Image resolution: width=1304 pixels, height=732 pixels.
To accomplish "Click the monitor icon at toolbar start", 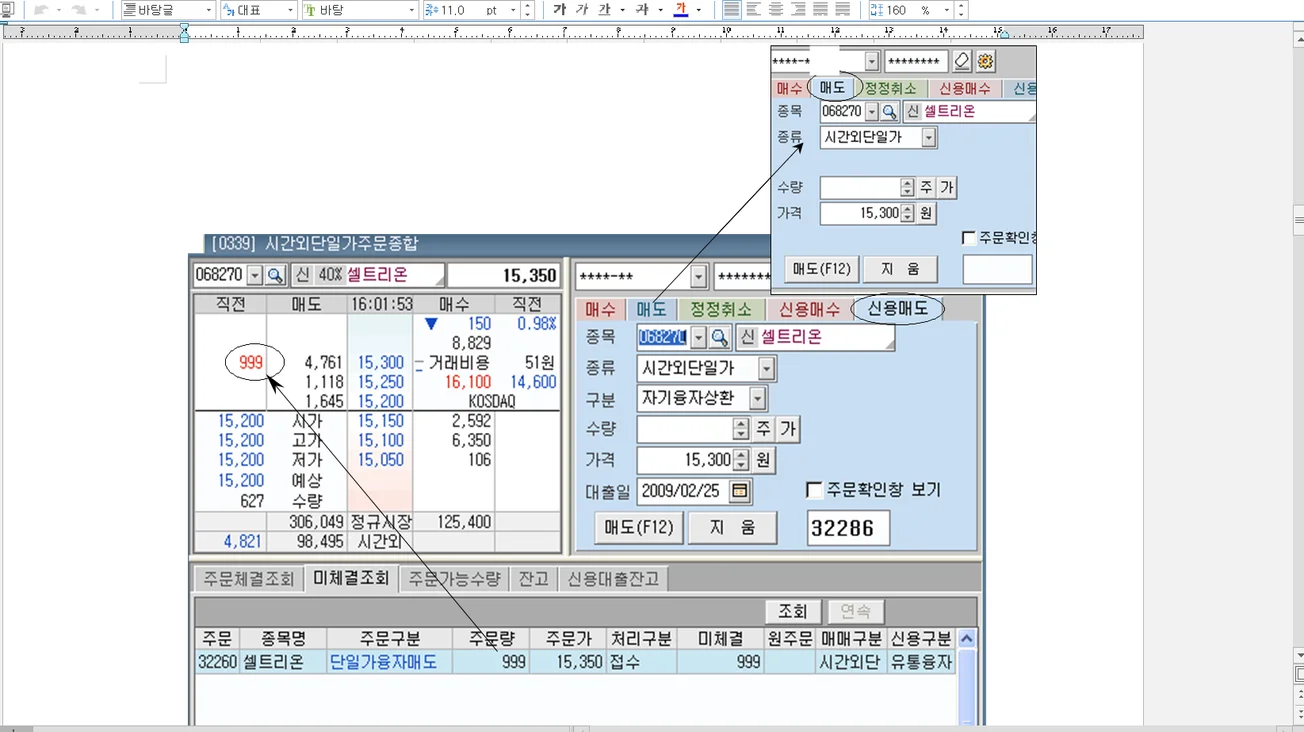I will tap(7, 10).
